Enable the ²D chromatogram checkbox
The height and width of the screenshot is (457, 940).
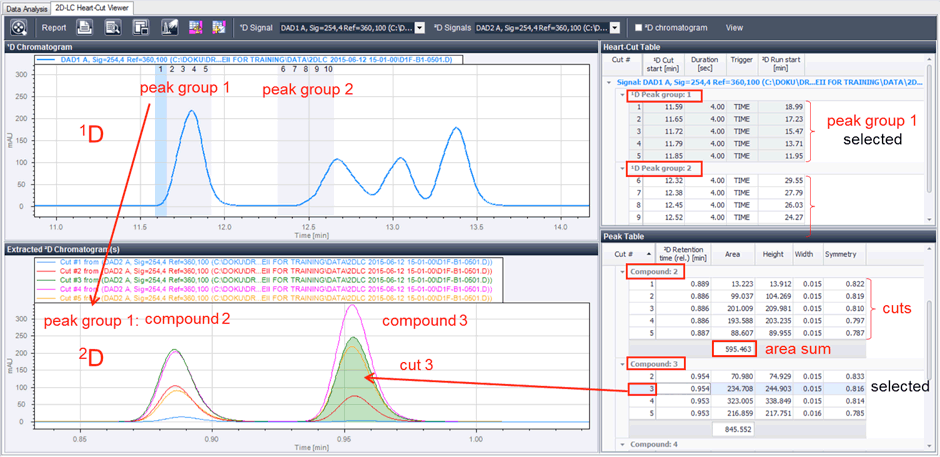(640, 28)
